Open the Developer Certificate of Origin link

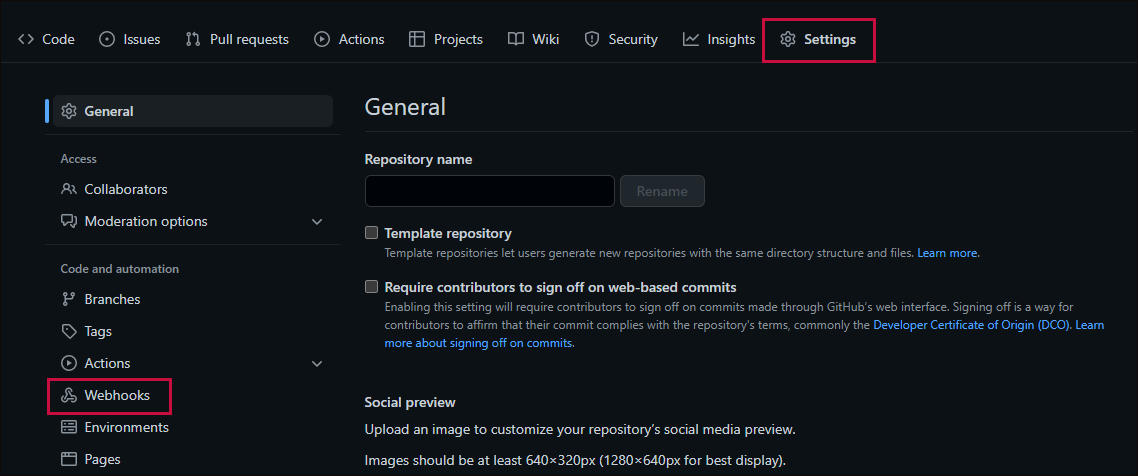tap(970, 325)
